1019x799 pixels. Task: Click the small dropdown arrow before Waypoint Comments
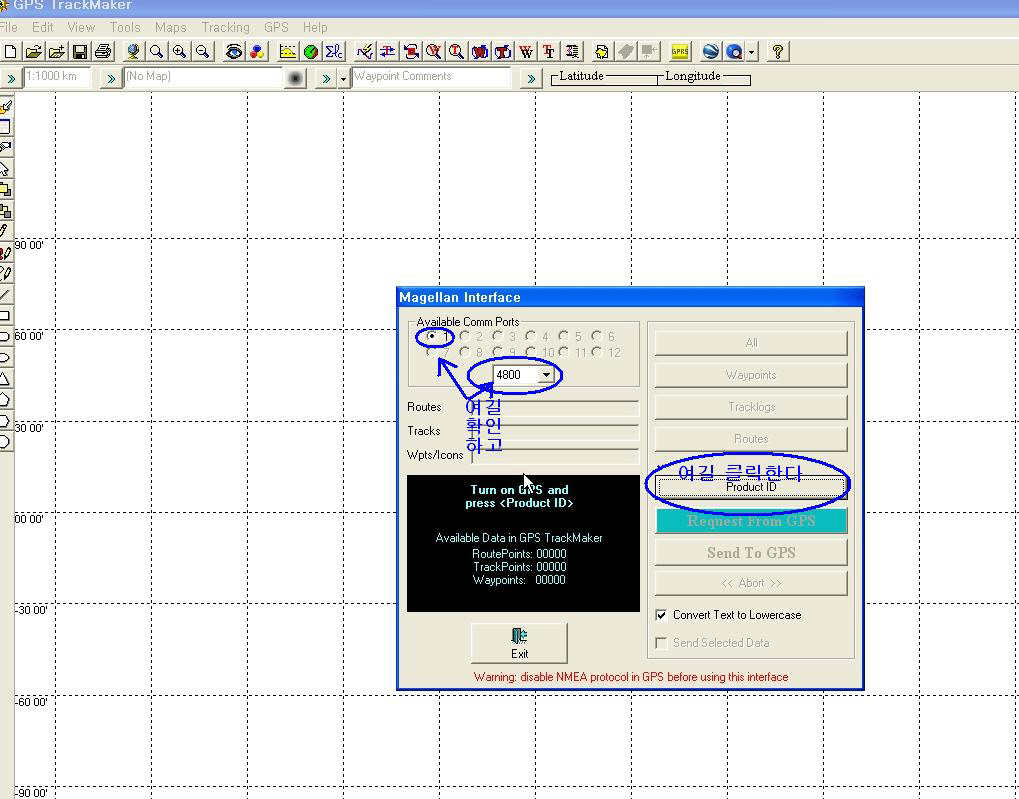tap(343, 79)
